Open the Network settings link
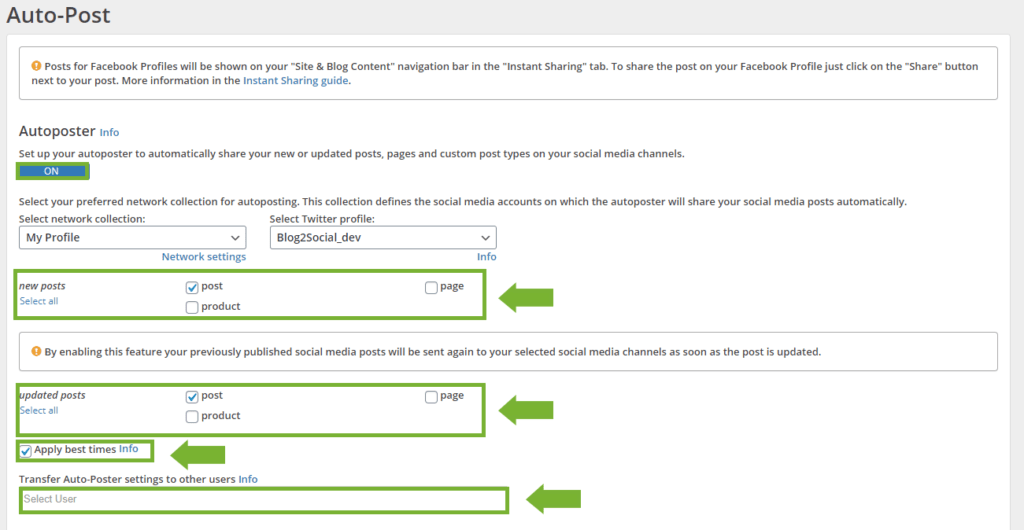The width and height of the screenshot is (1024, 530). pos(203,257)
